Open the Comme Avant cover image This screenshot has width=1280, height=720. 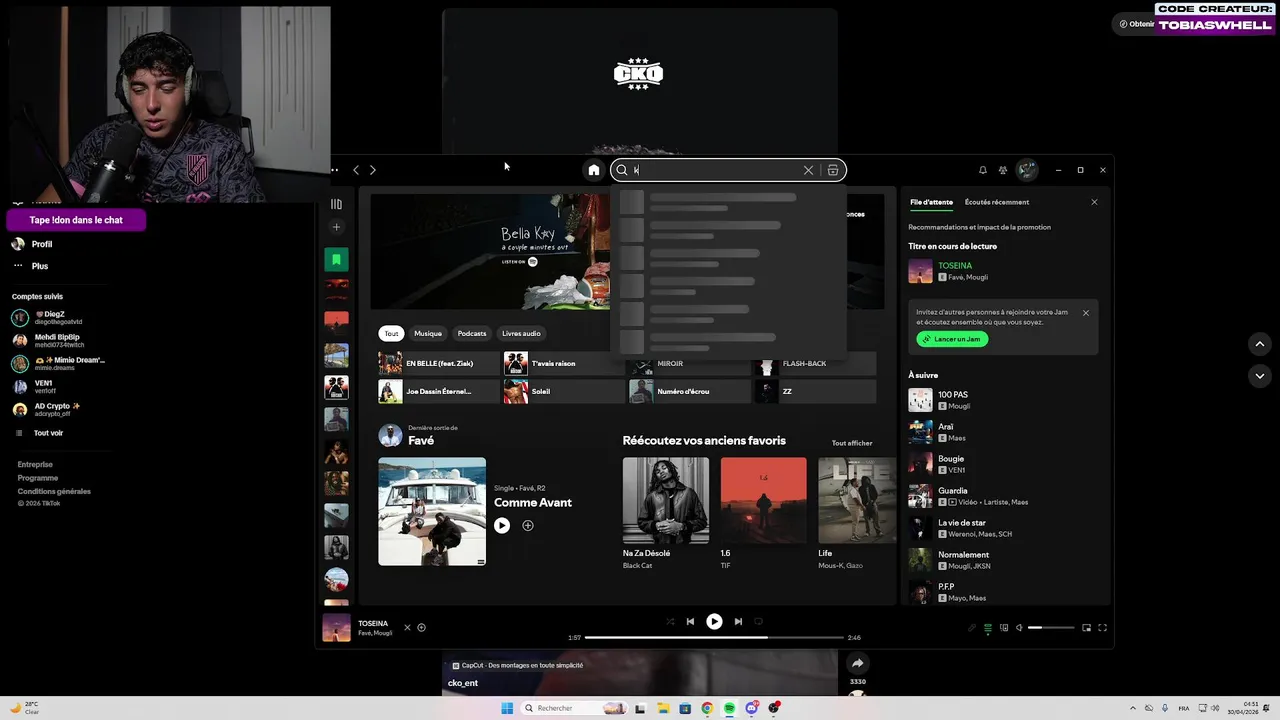click(x=432, y=511)
